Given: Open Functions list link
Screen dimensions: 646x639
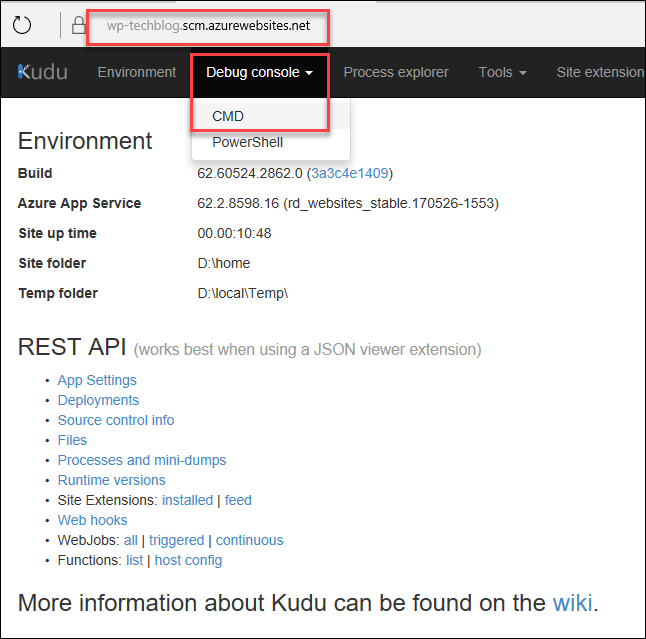Looking at the screenshot, I should [x=134, y=560].
